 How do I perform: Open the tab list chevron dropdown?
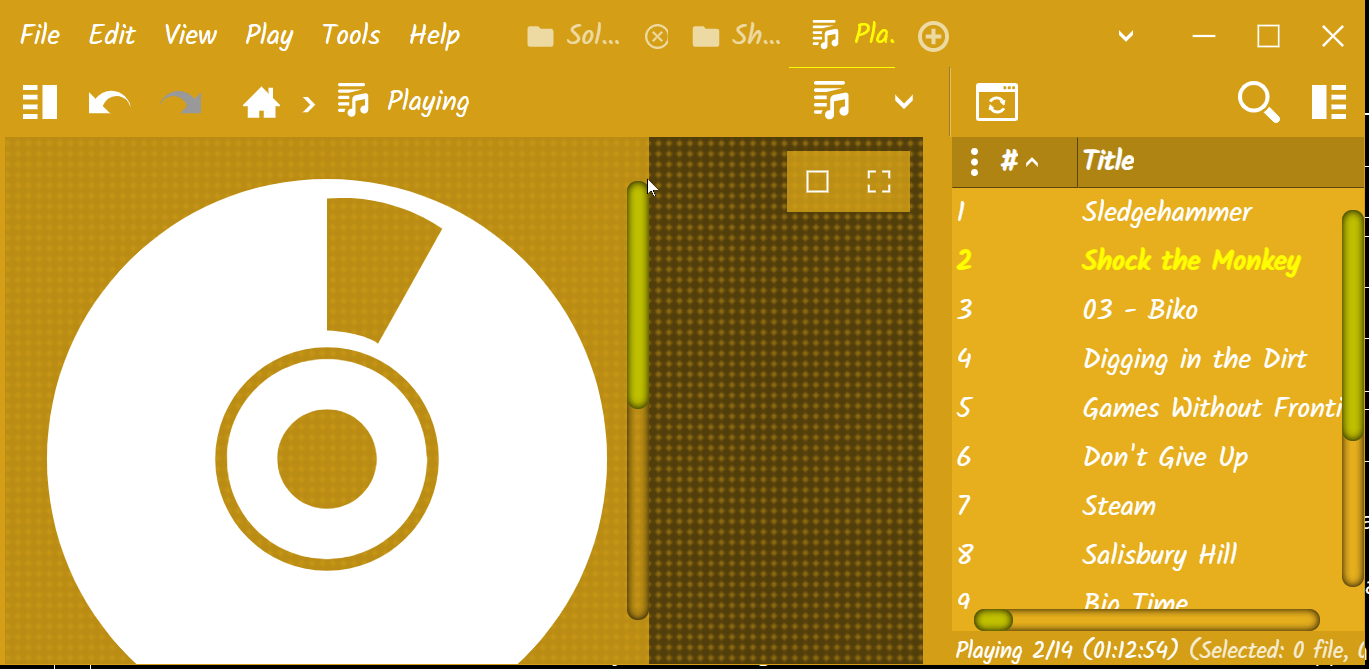pyautogui.click(x=1126, y=37)
